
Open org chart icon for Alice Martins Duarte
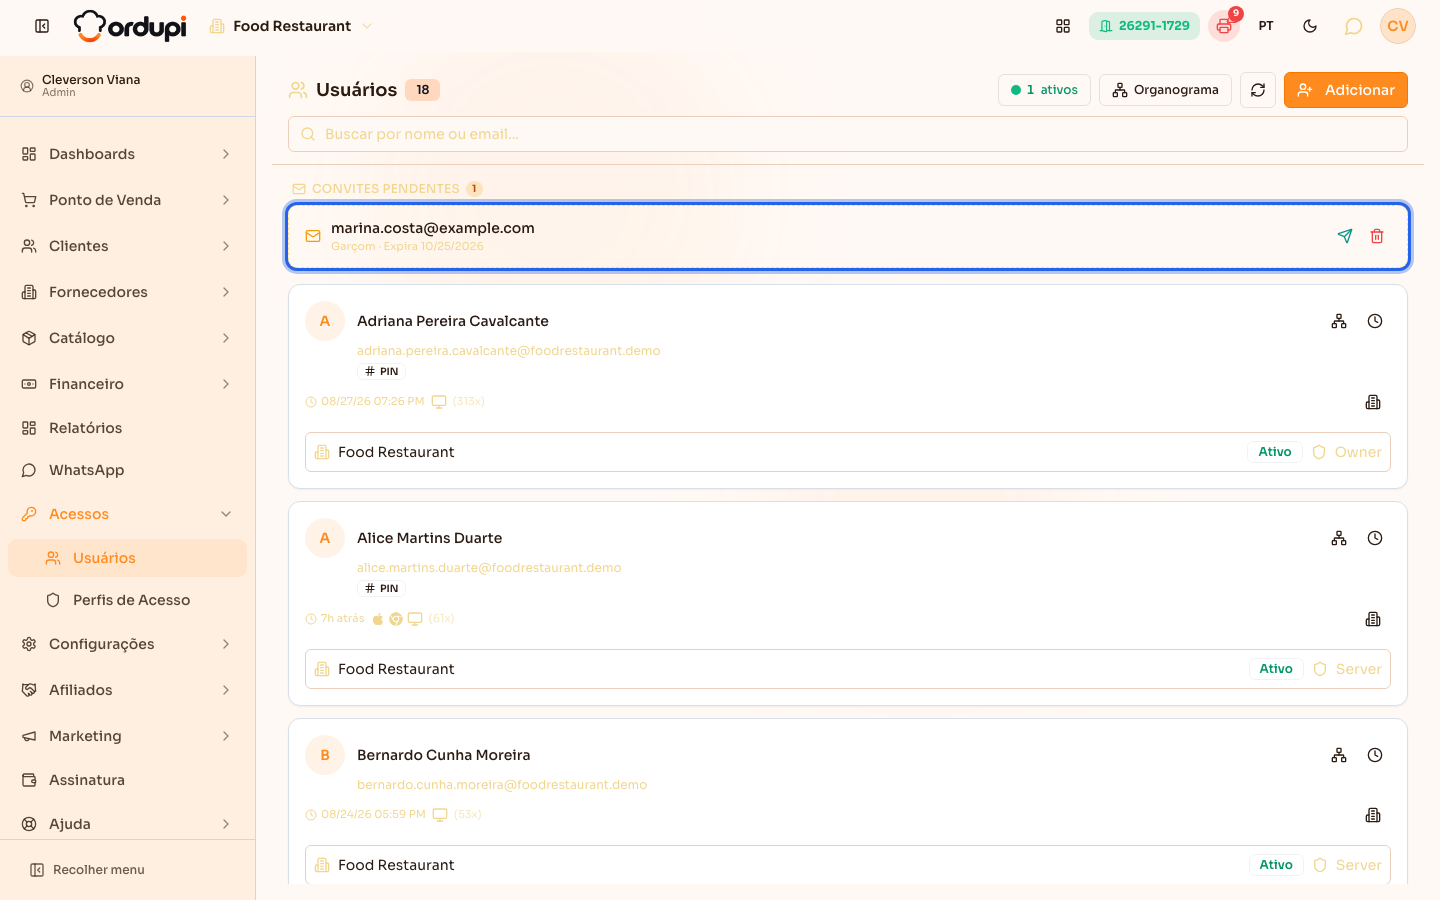[1339, 538]
